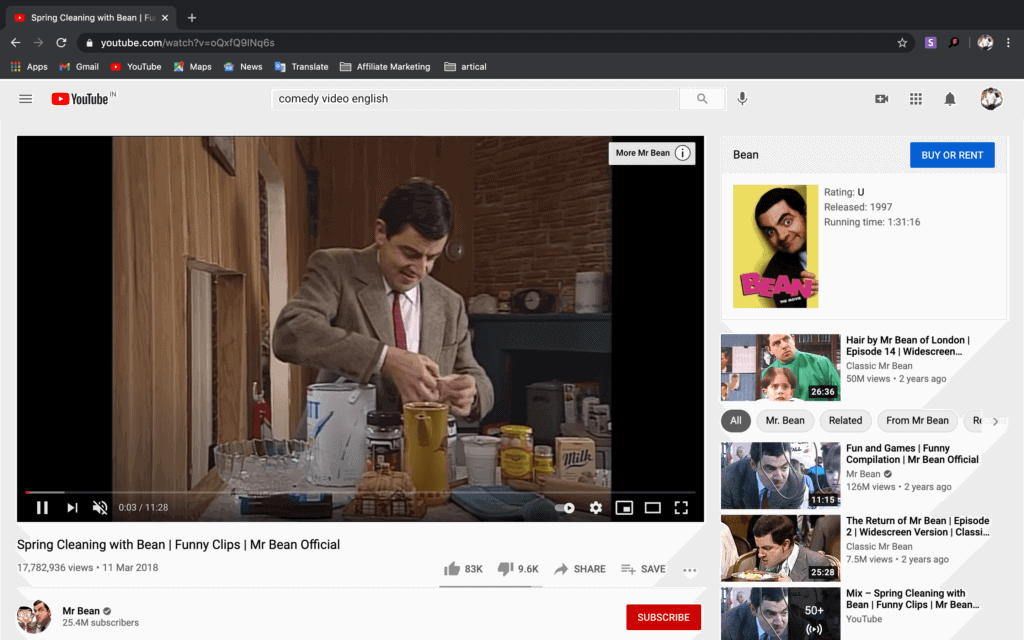Open Affiliate Marketing bookmark folder

coord(385,67)
